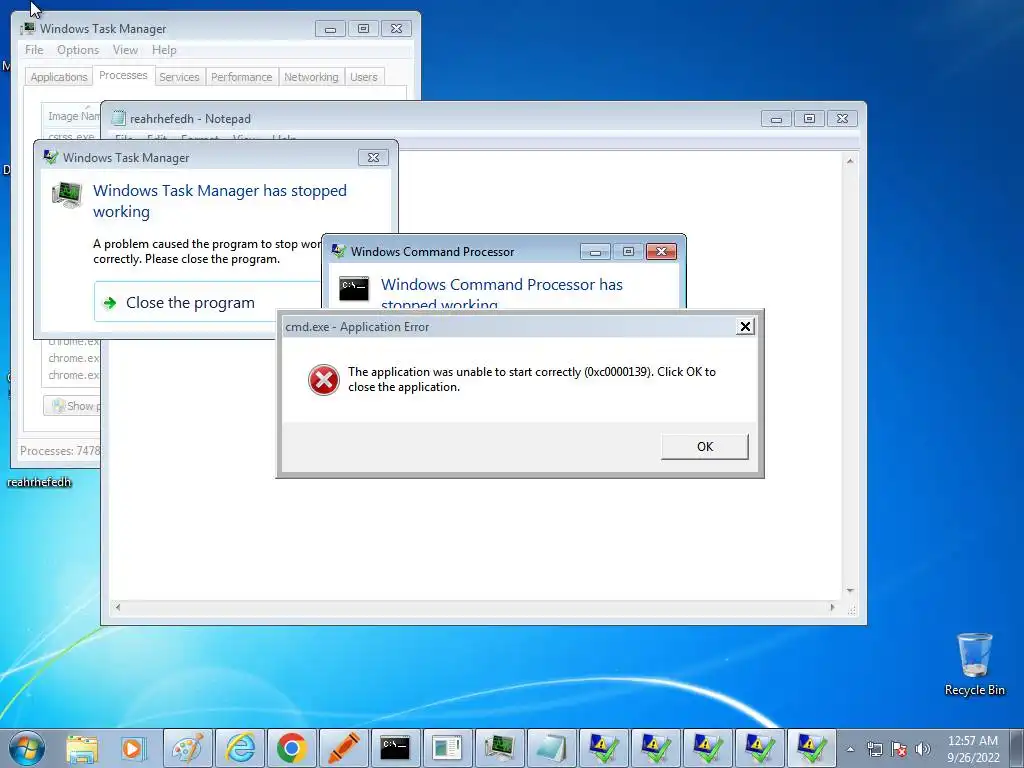The height and width of the screenshot is (768, 1024).
Task: Open Paint from the taskbar
Action: pos(187,748)
